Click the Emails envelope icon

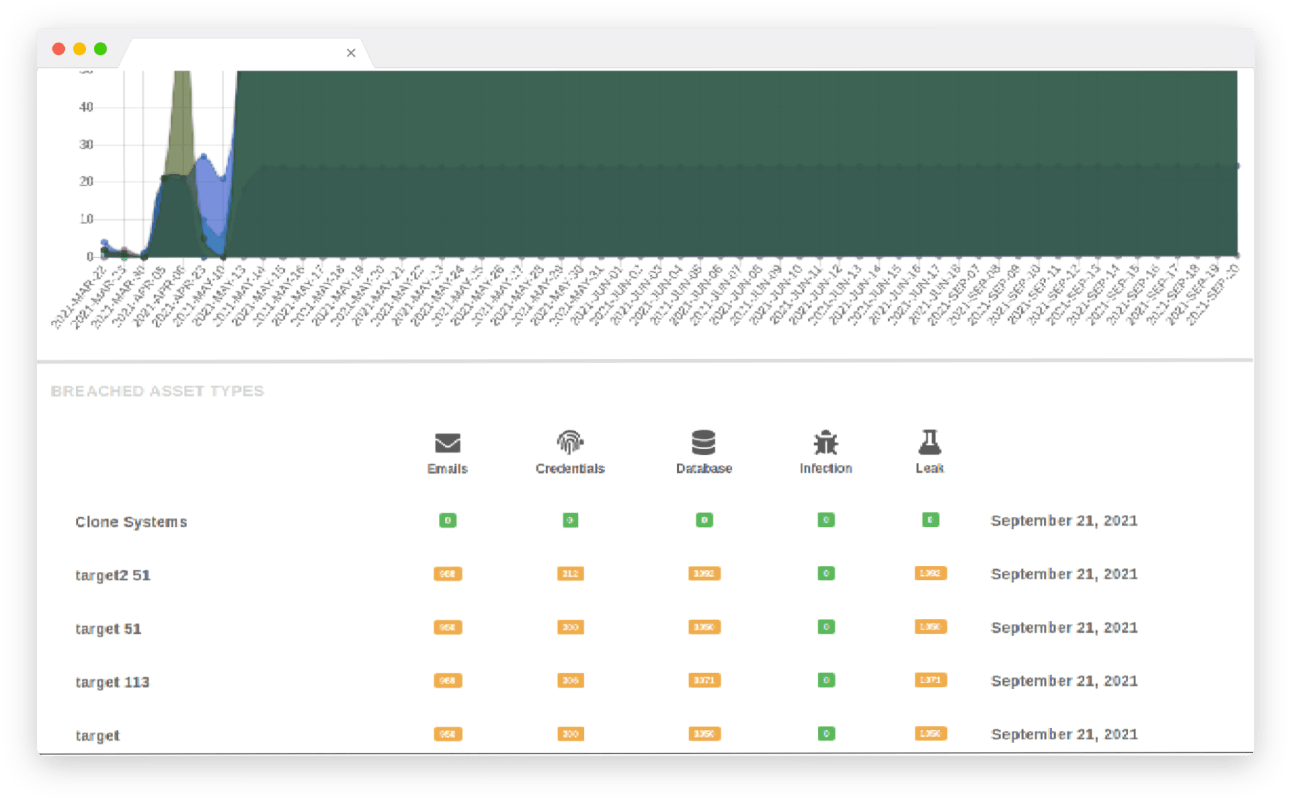448,443
